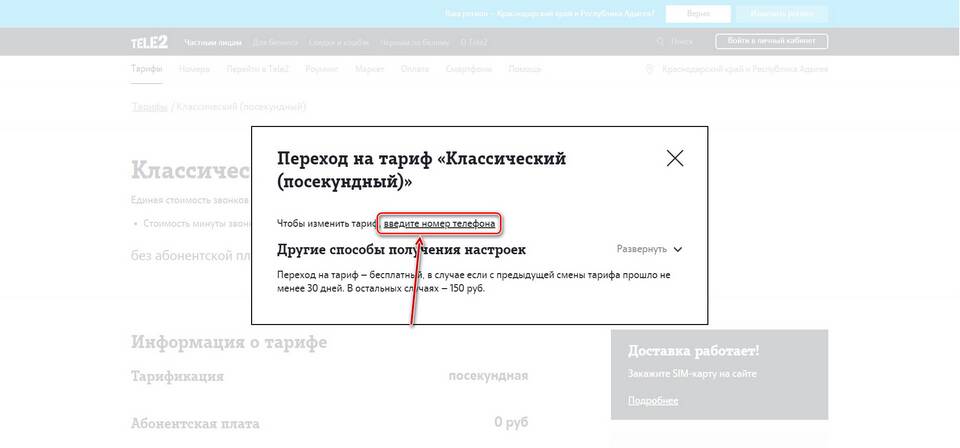Open the 'Тарифы' navigation tab
Screen dimensions: 960x448
pyautogui.click(x=146, y=69)
